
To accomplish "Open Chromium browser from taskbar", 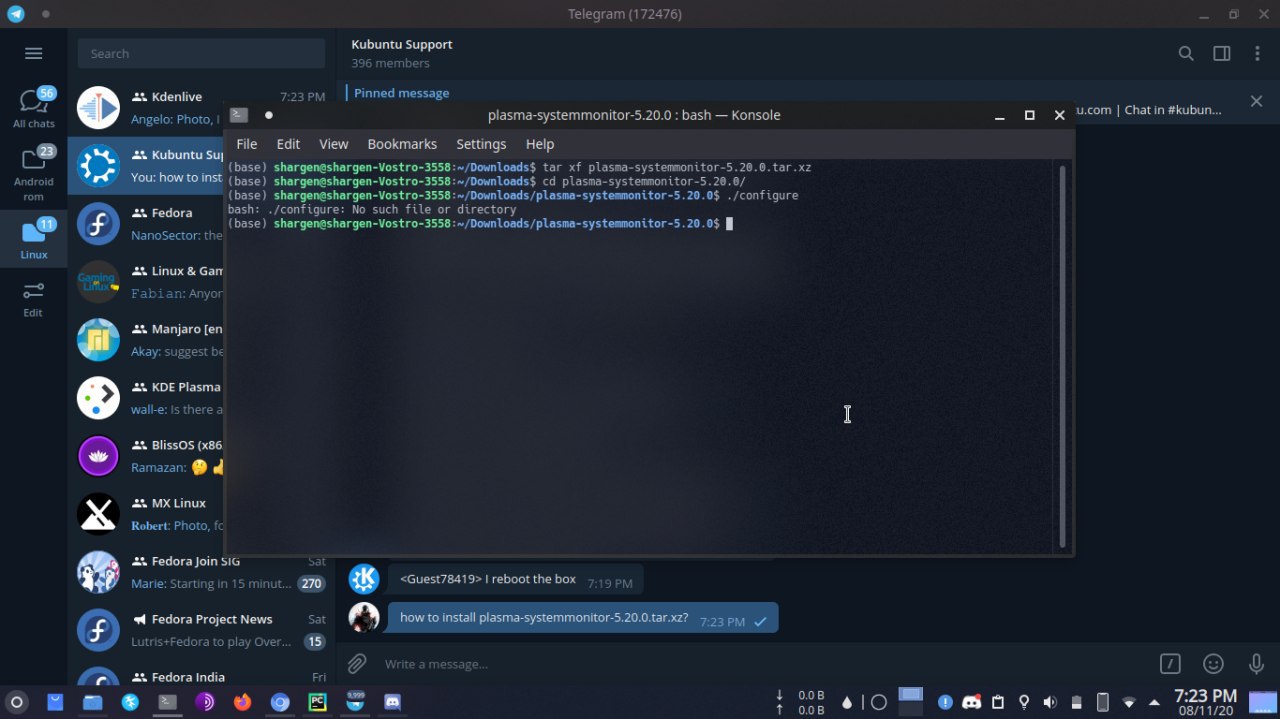I will [x=280, y=702].
